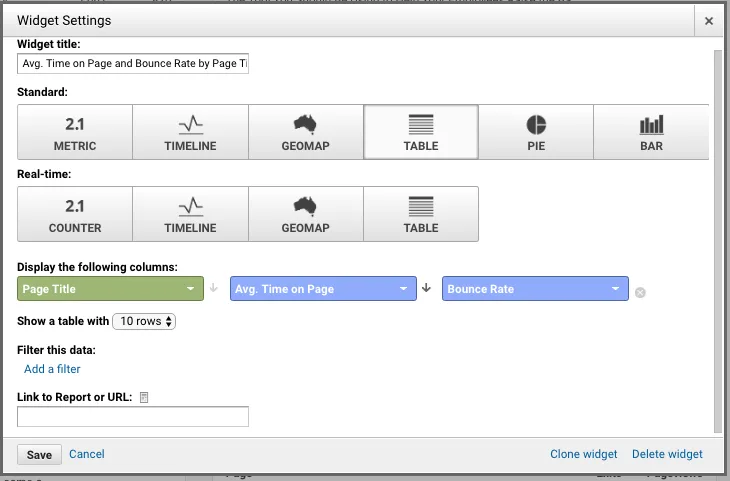Open the report picker icon beside Link to Report
Image resolution: width=730 pixels, height=481 pixels.
point(144,397)
